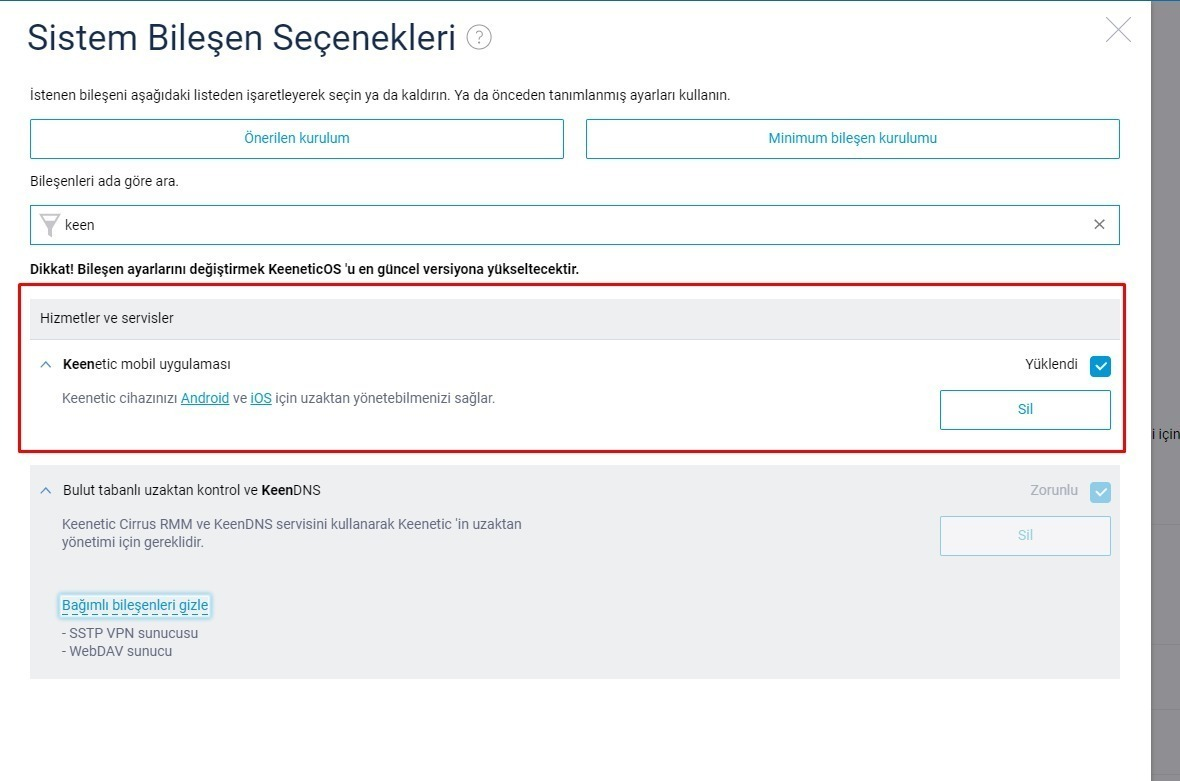Focus the component search field containing 'keen'
The width and height of the screenshot is (1180, 781).
tap(575, 225)
